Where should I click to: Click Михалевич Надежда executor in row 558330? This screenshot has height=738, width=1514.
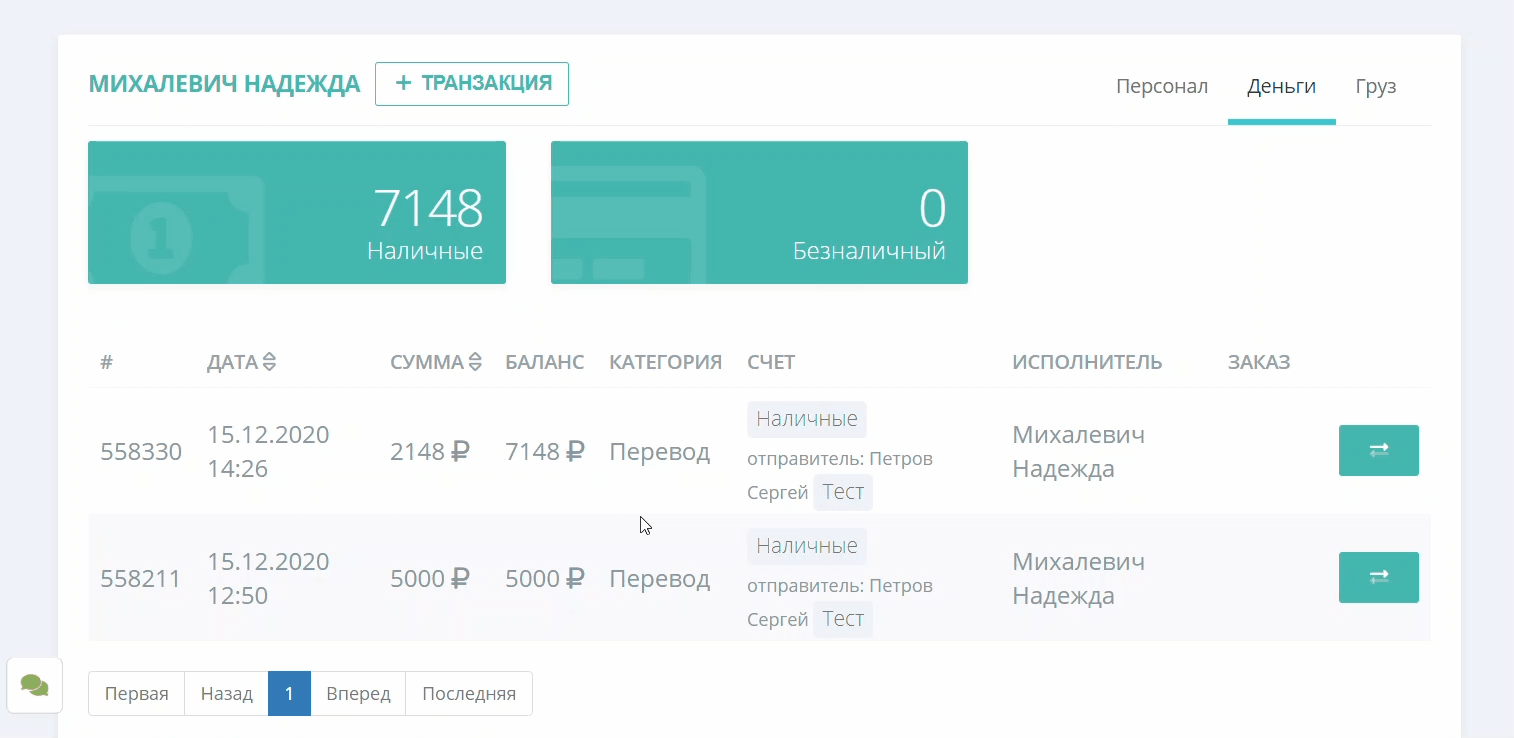point(1079,451)
